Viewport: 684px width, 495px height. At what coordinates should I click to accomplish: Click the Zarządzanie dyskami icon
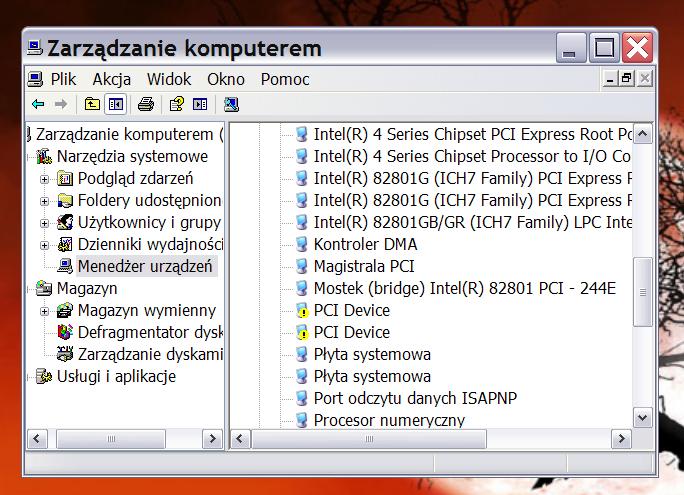tap(65, 354)
